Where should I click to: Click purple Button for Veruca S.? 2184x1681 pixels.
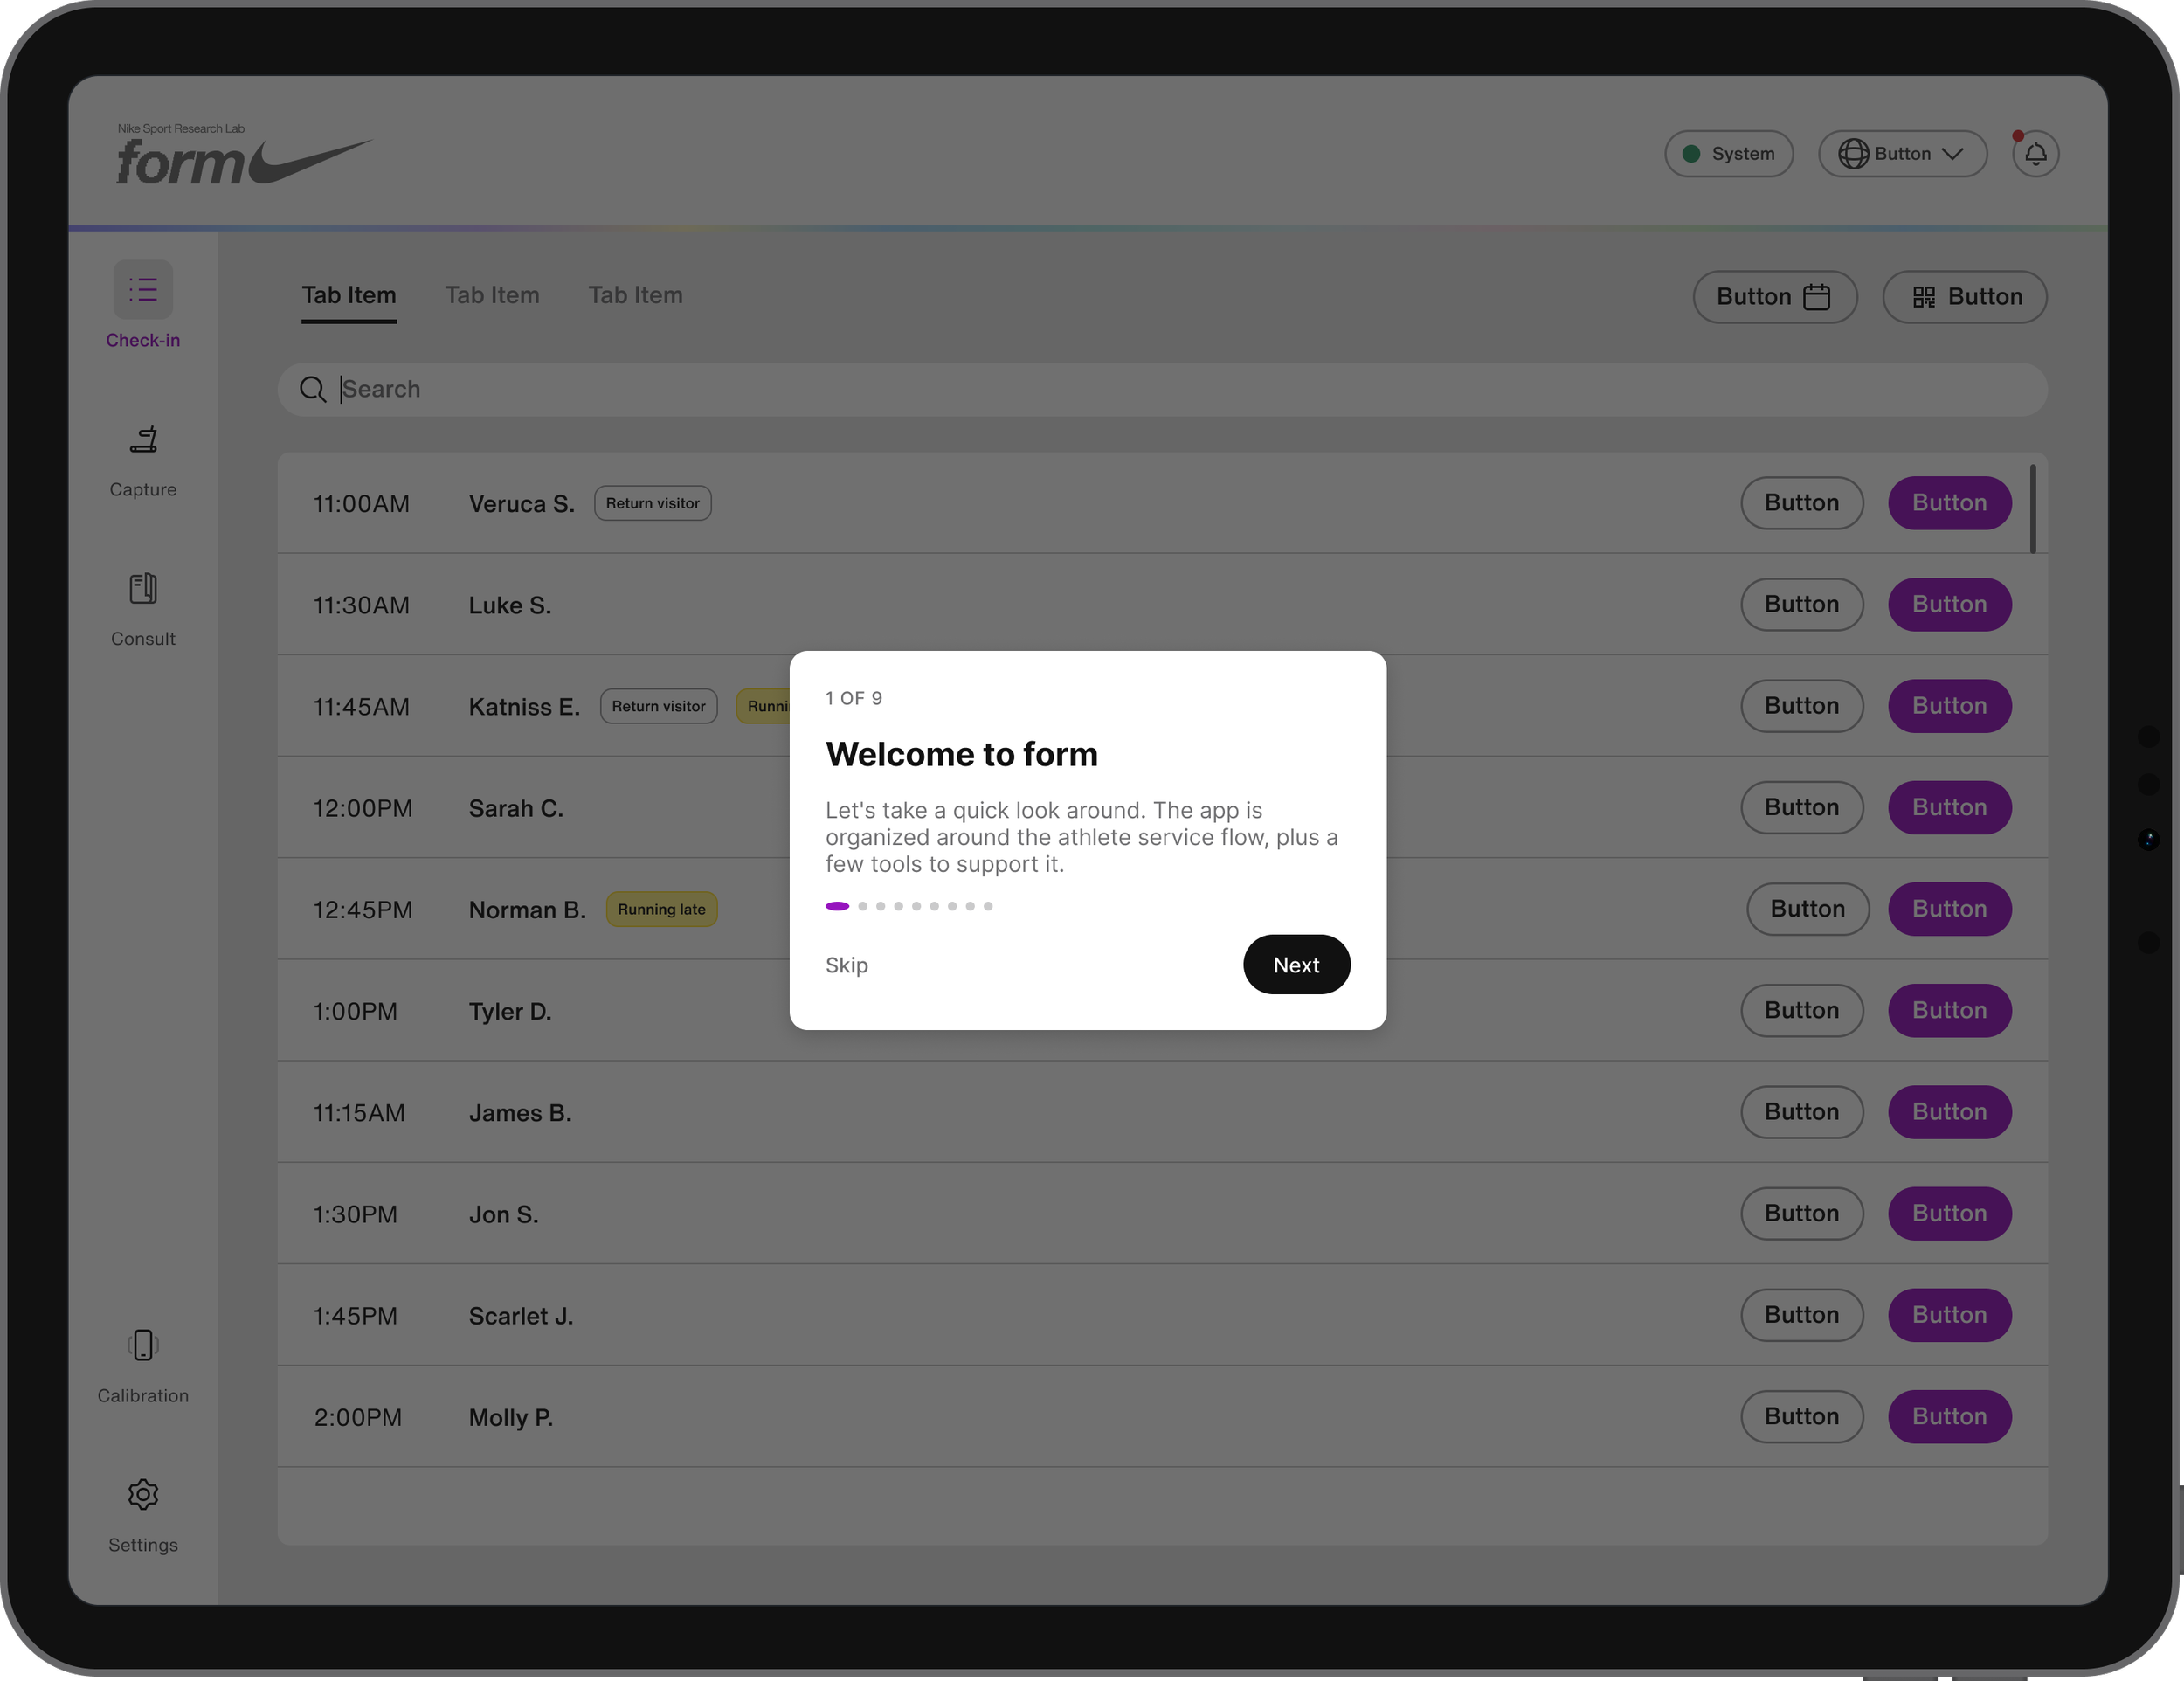coord(1949,503)
